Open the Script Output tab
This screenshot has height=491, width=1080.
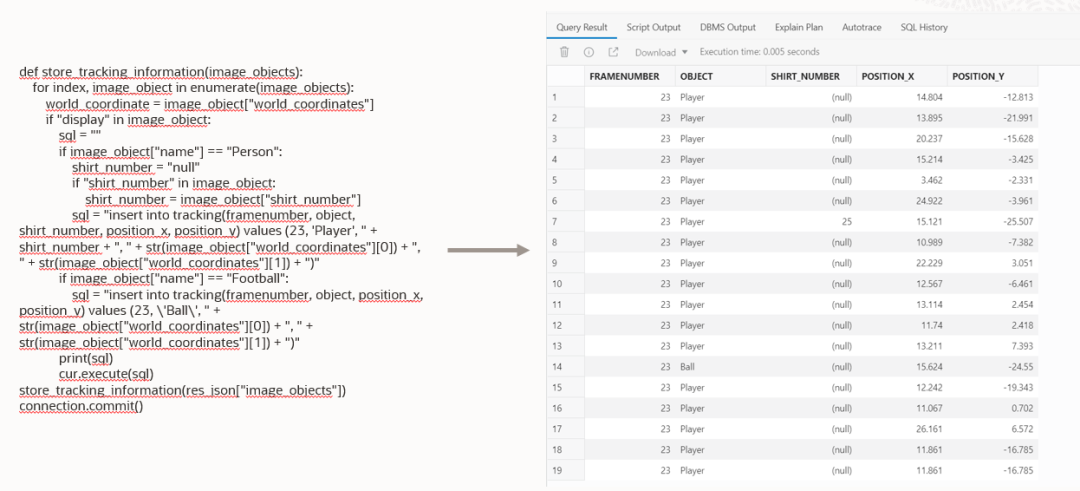point(653,27)
